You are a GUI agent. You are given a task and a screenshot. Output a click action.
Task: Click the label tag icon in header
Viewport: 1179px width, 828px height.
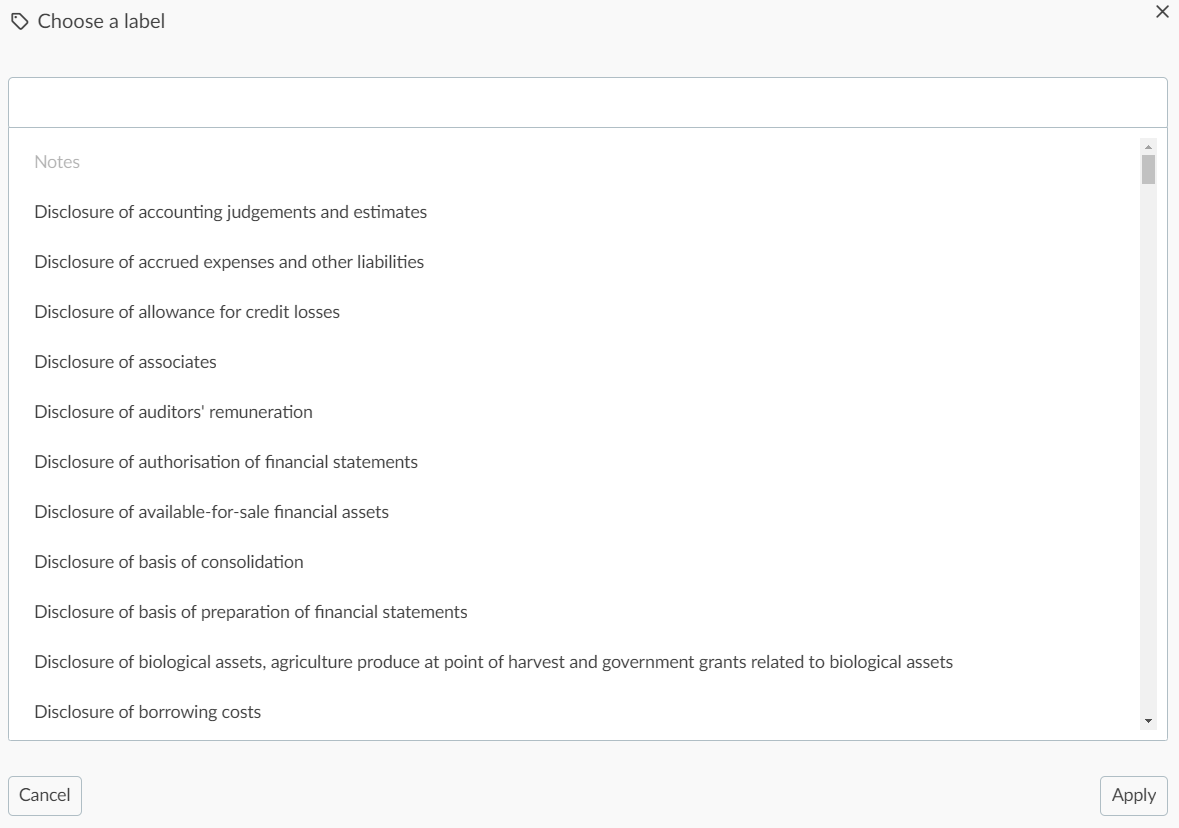point(20,22)
